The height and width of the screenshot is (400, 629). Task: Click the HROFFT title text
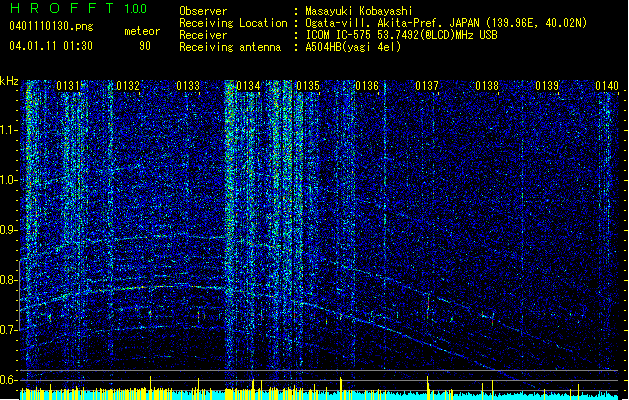(x=62, y=8)
